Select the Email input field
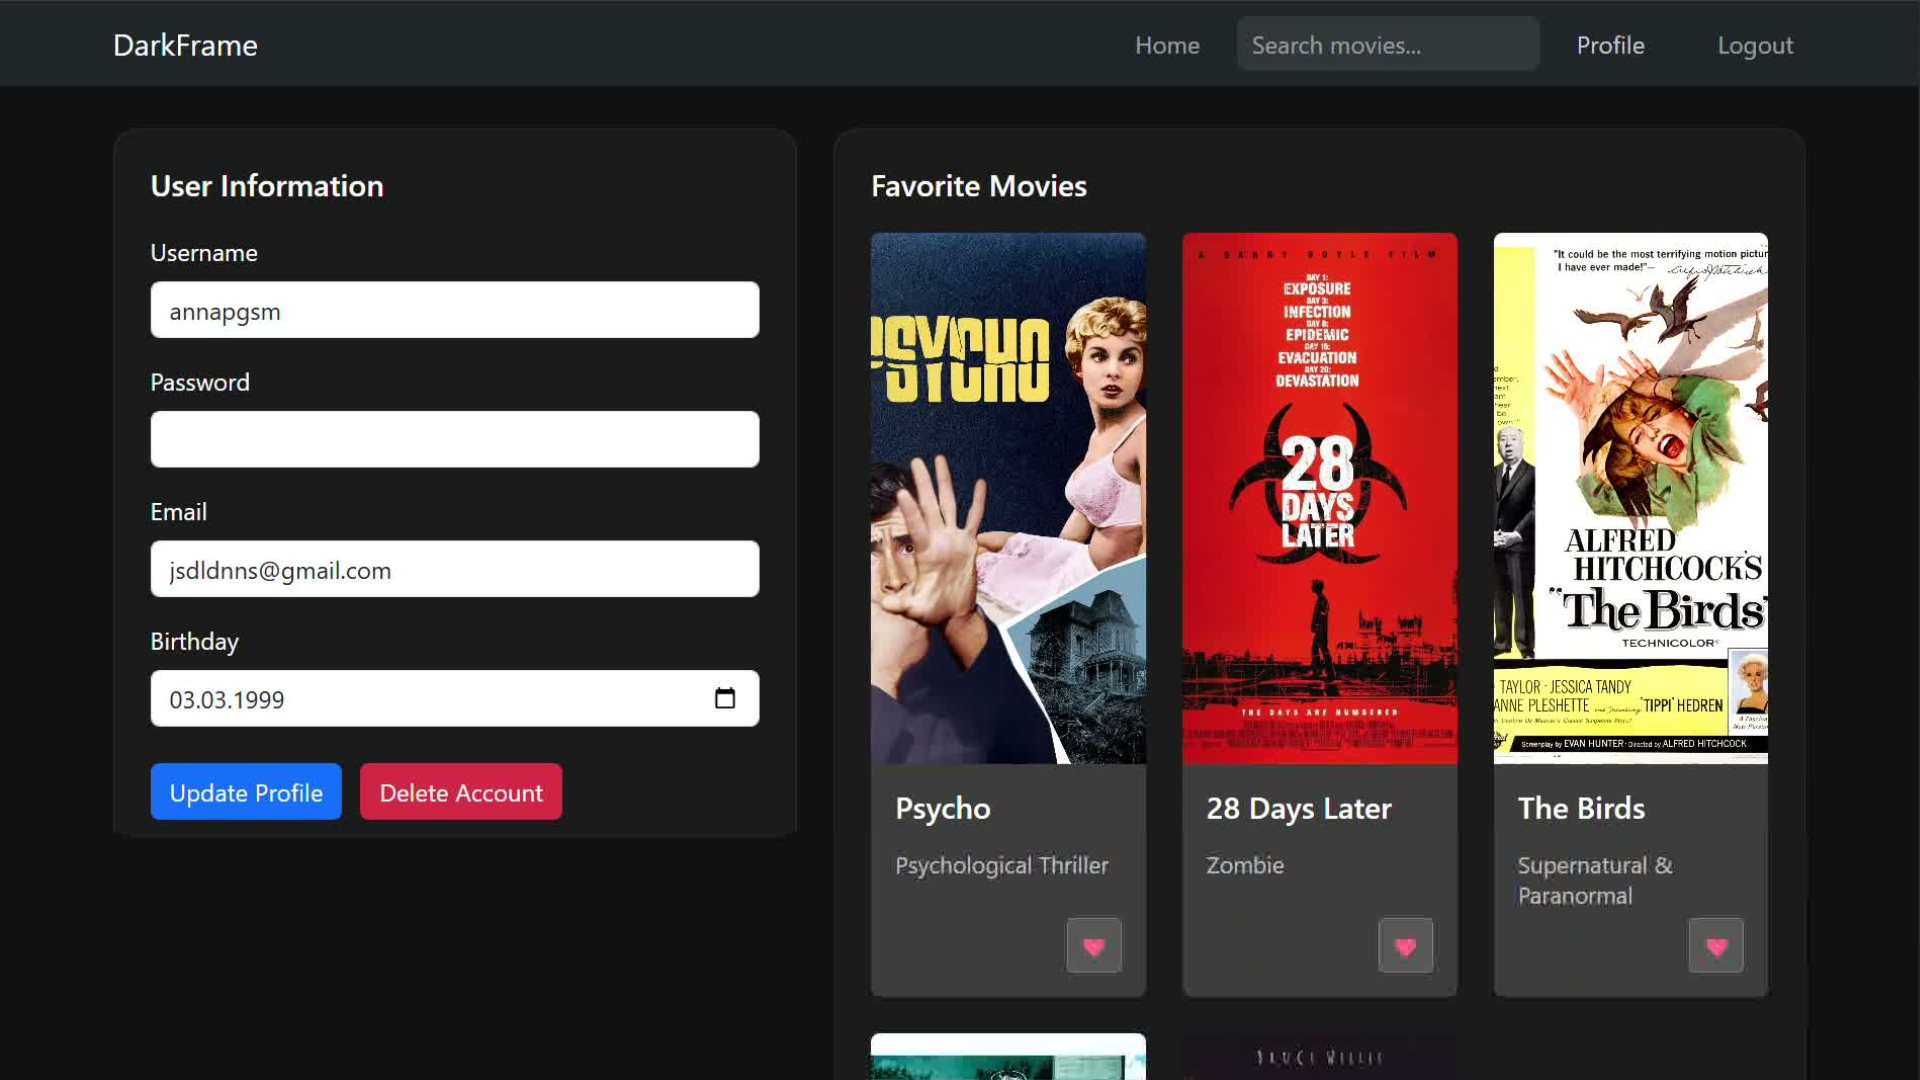The height and width of the screenshot is (1080, 1920). pyautogui.click(x=455, y=569)
